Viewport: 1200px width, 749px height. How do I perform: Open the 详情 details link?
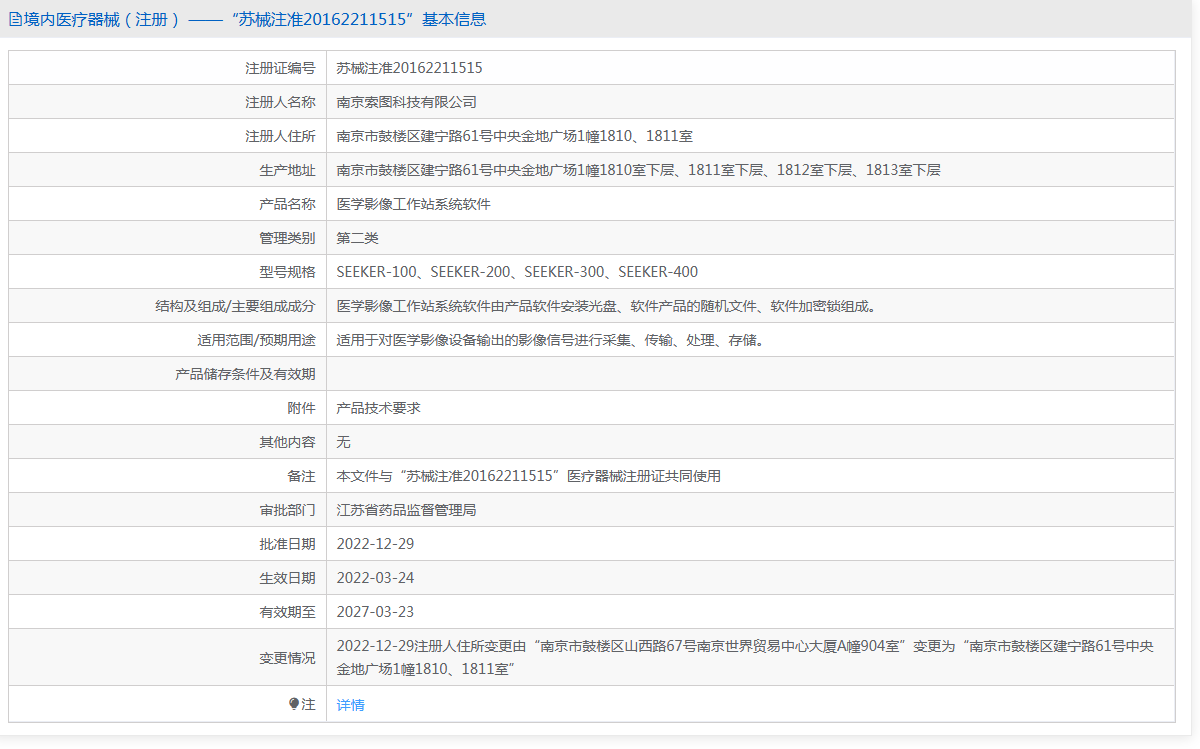[x=351, y=705]
